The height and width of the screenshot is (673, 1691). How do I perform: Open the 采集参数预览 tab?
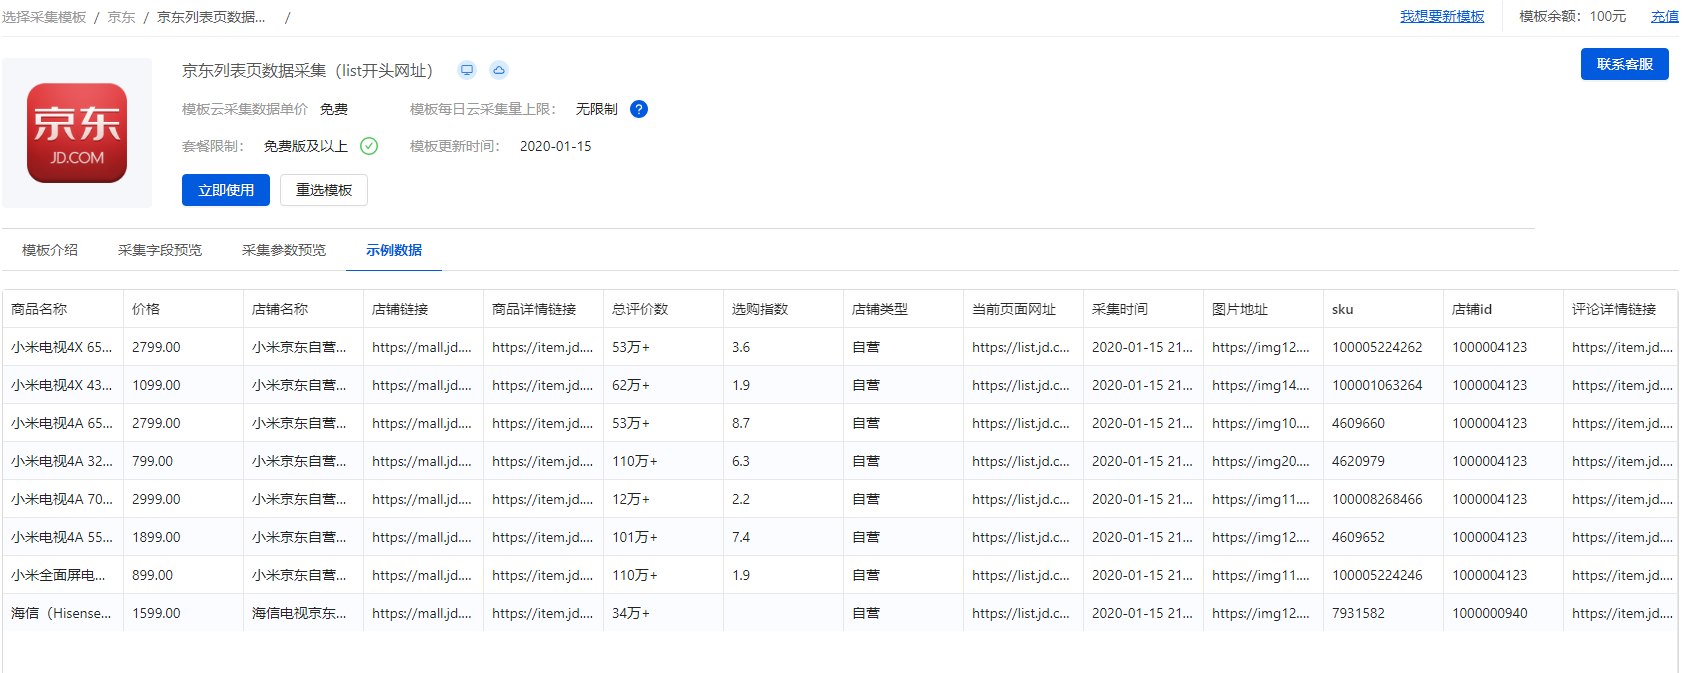284,250
